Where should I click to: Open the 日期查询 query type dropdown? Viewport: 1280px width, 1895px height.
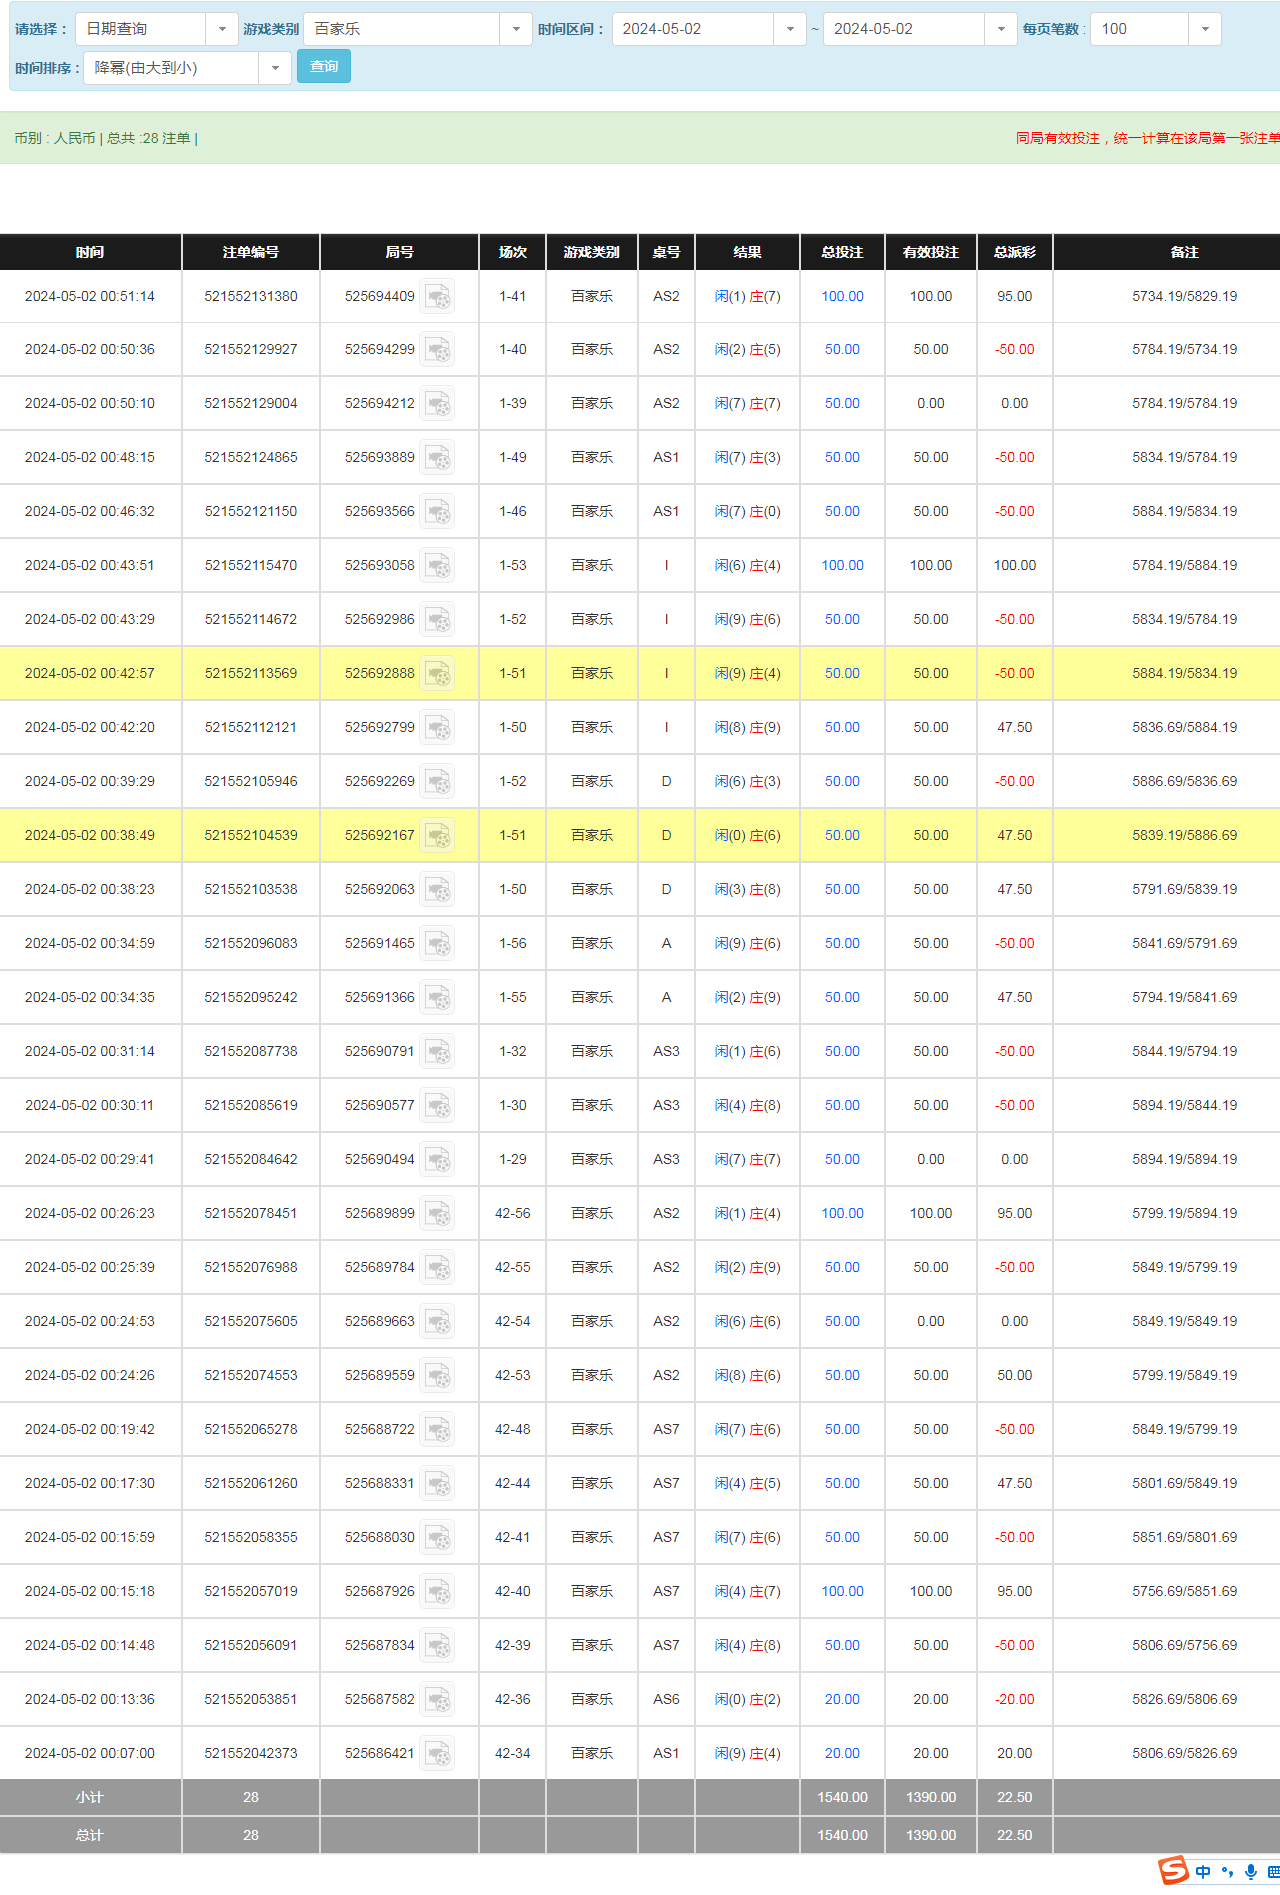[x=156, y=29]
